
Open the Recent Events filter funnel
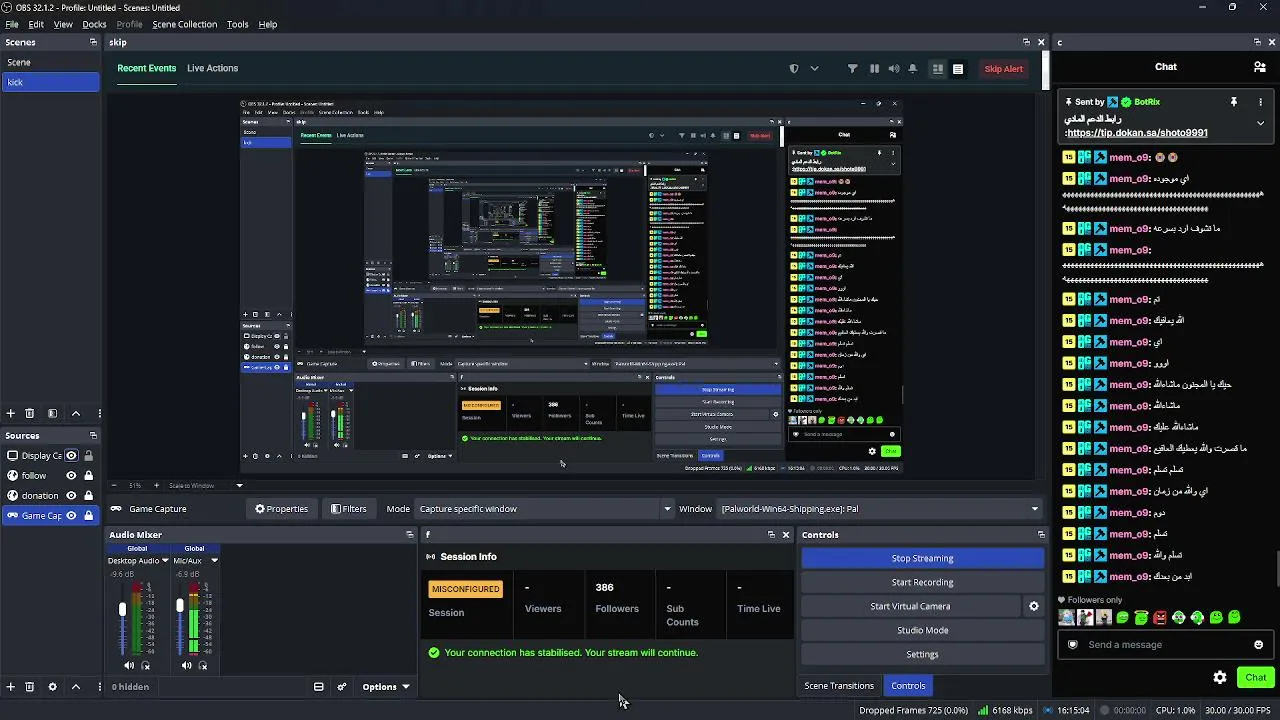[852, 69]
